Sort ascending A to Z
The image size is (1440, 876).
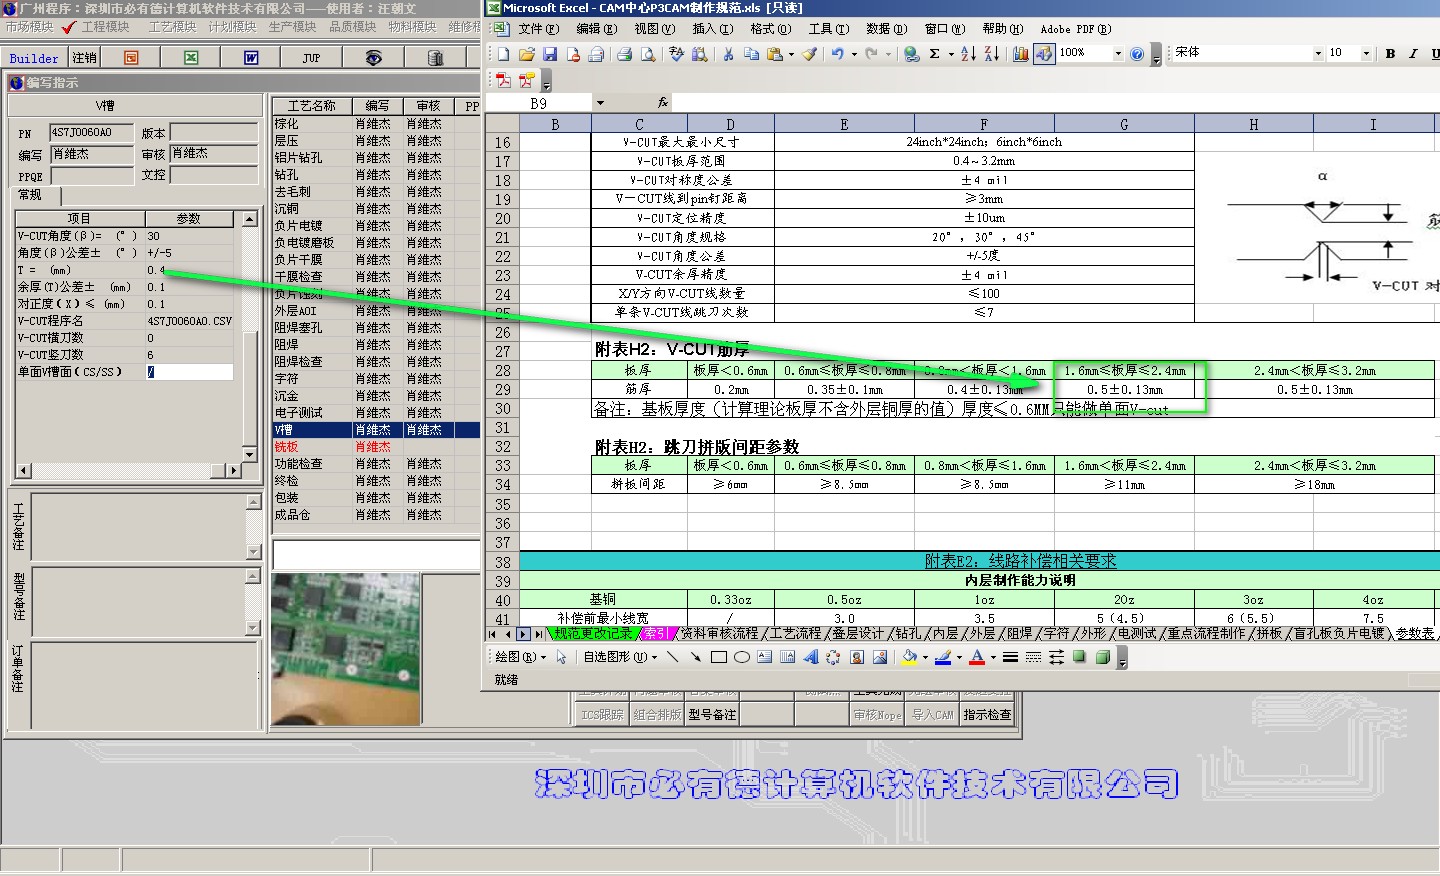[x=968, y=54]
